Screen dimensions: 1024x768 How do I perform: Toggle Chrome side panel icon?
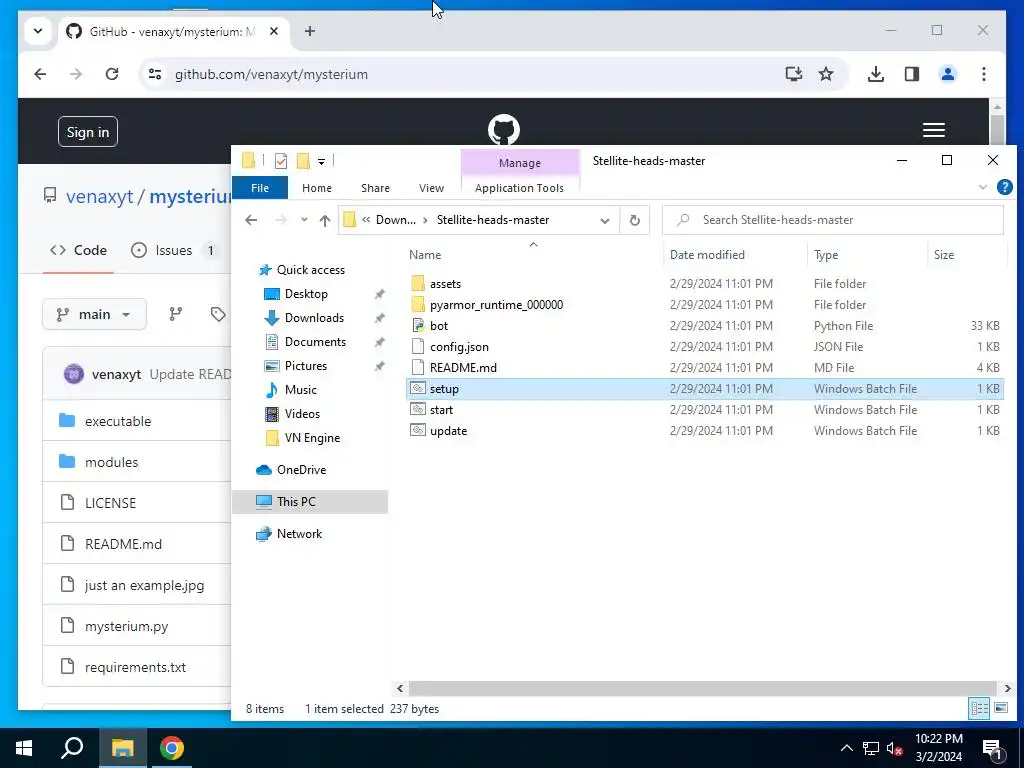click(912, 74)
